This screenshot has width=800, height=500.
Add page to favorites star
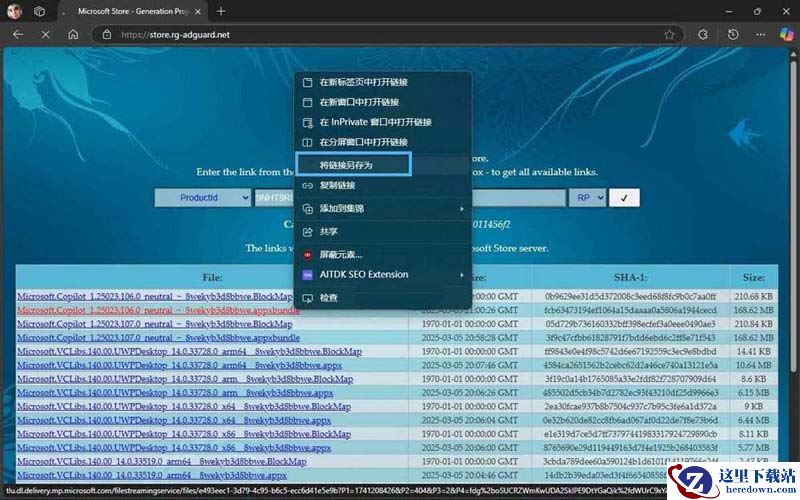click(669, 35)
